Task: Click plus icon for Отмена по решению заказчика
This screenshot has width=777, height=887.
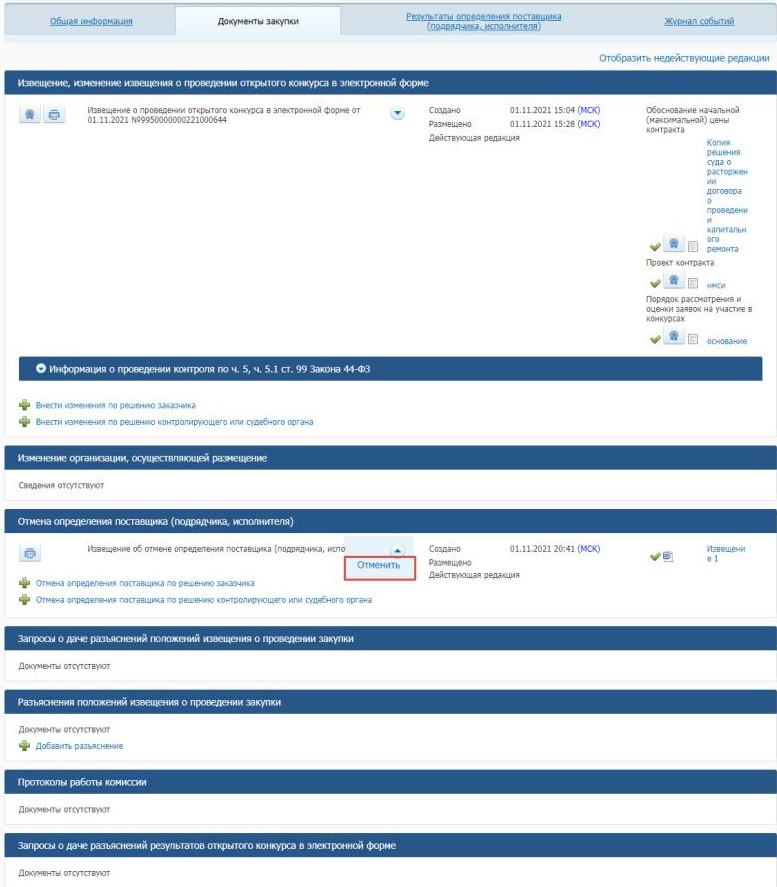Action: (x=24, y=583)
